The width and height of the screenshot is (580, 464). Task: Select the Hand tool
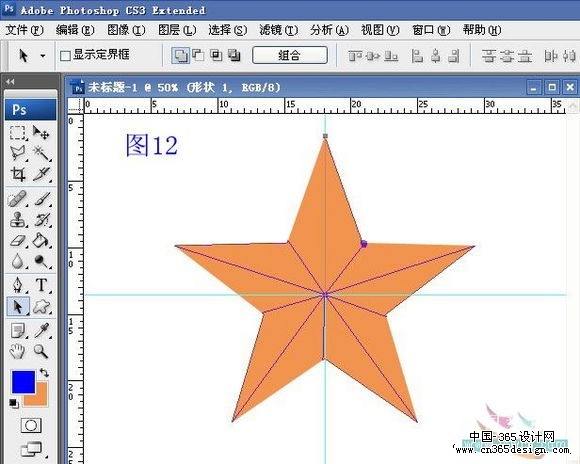click(17, 351)
